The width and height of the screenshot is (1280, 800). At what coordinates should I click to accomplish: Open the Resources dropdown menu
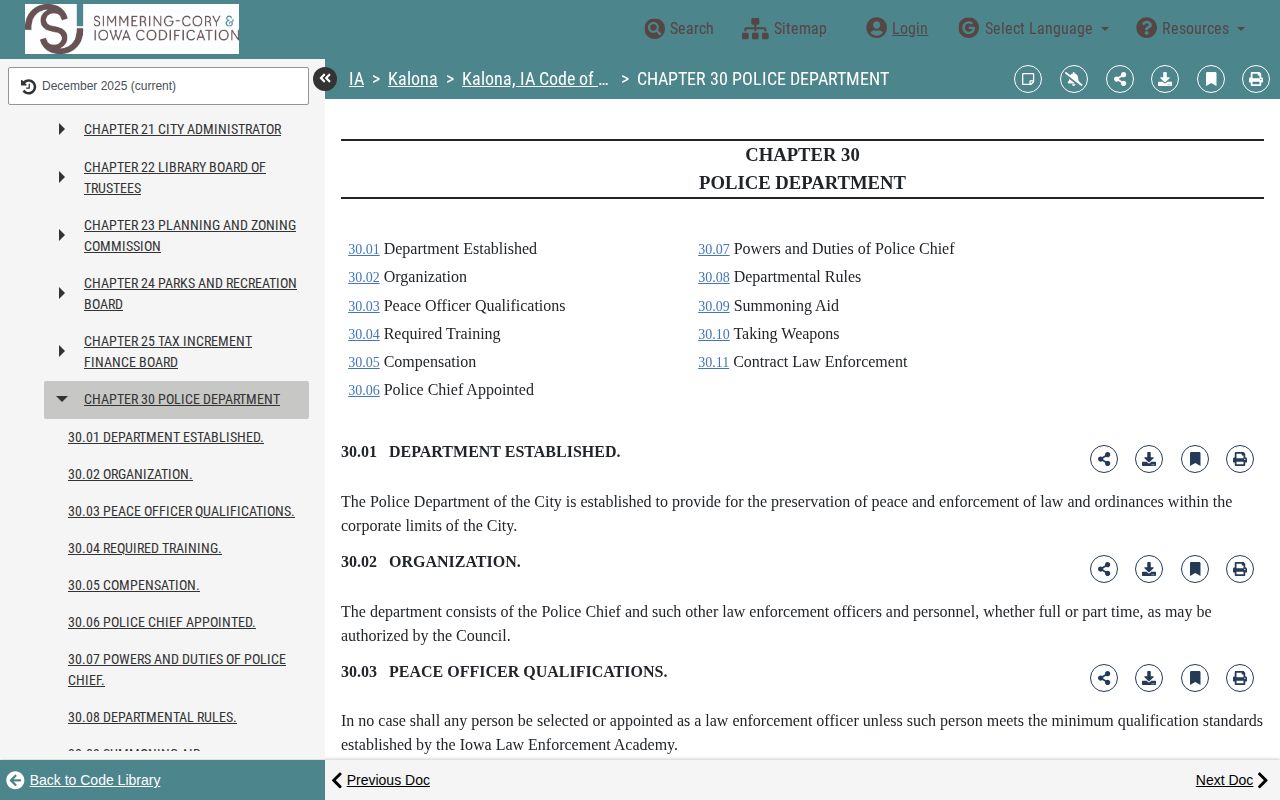coord(1191,29)
